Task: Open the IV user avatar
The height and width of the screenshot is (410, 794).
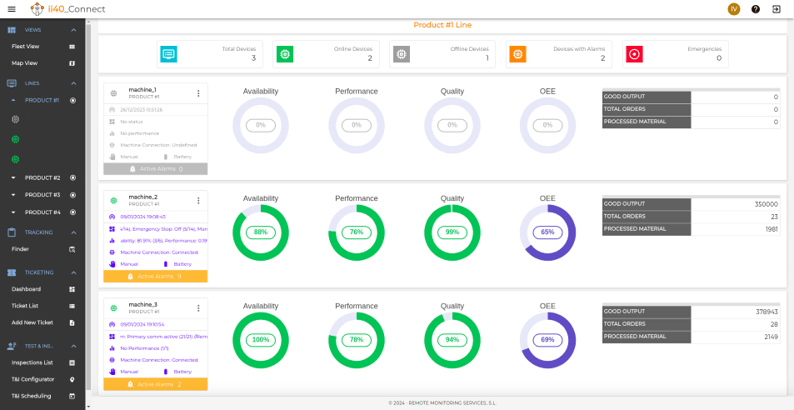Action: pos(734,9)
